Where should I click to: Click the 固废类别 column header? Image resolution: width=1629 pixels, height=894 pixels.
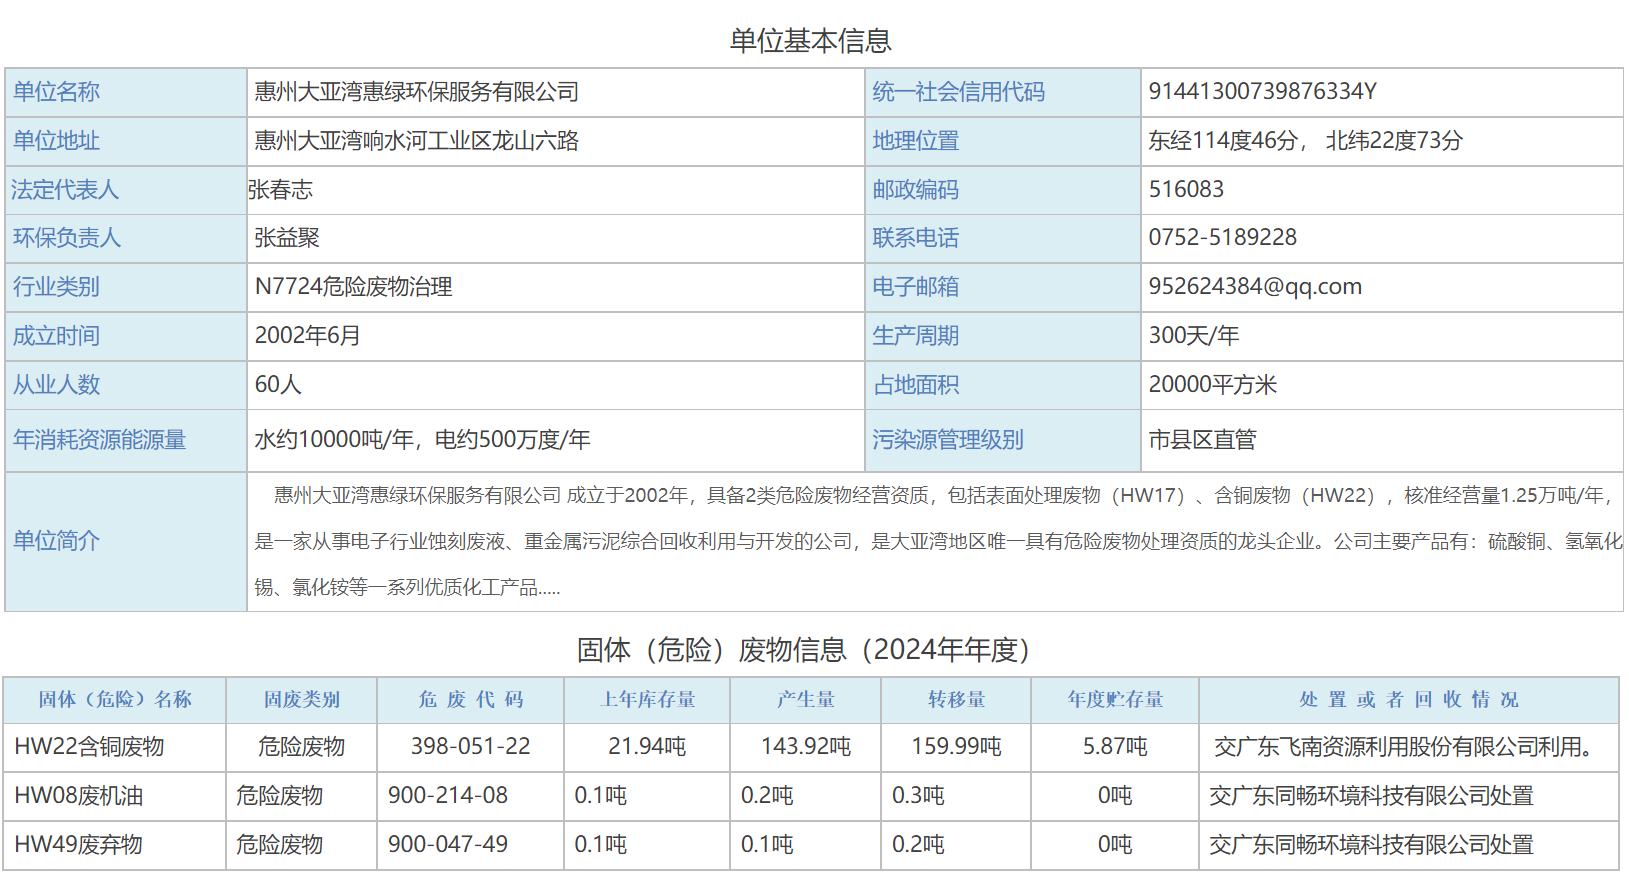[302, 700]
